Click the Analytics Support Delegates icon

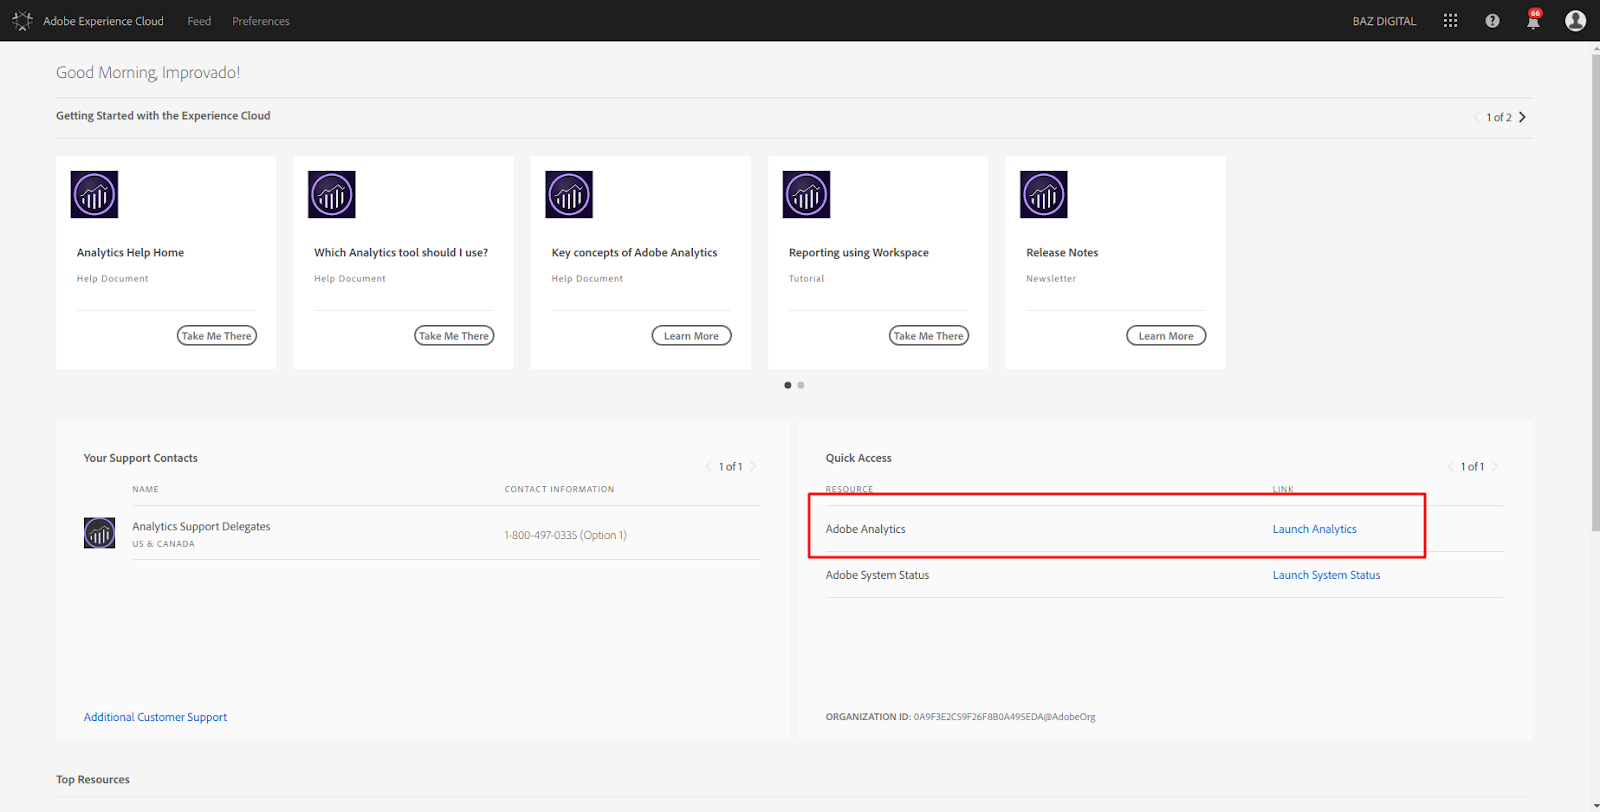[x=99, y=533]
